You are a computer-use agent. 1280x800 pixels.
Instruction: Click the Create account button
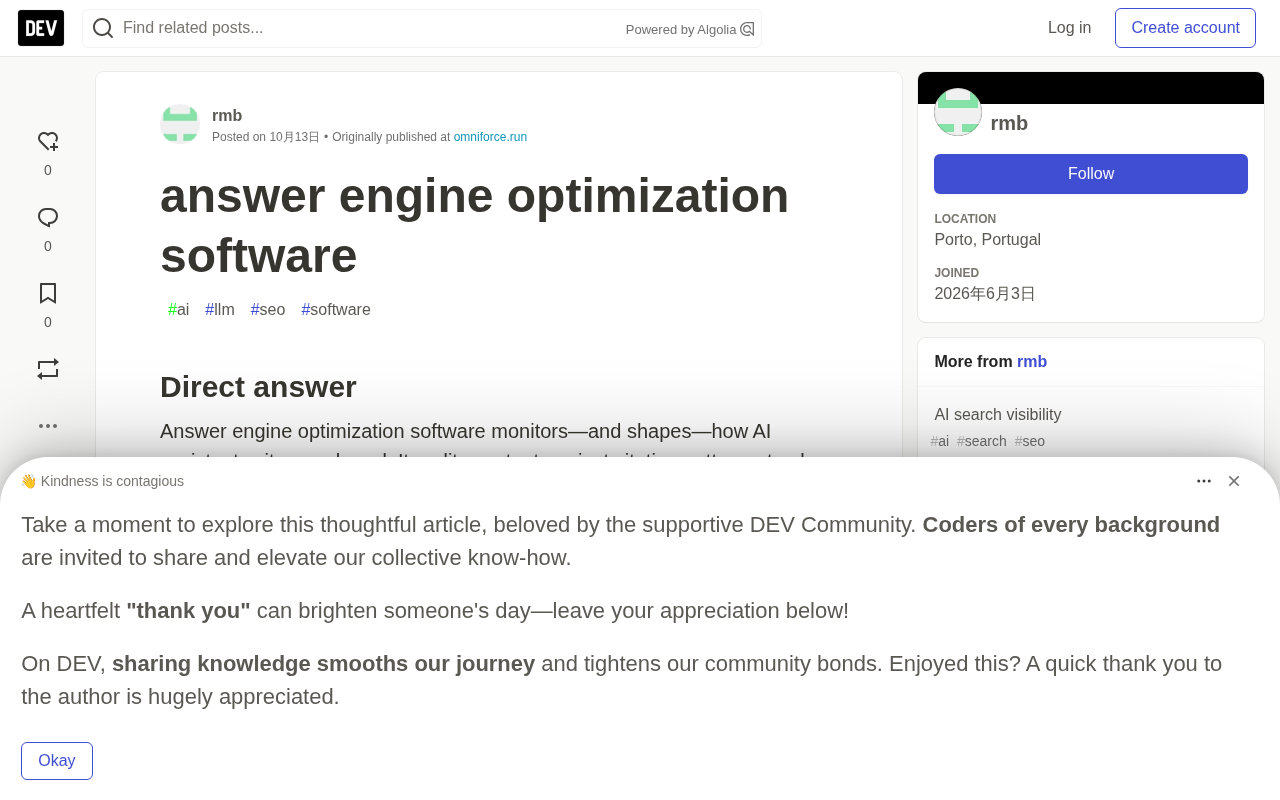tap(1185, 28)
